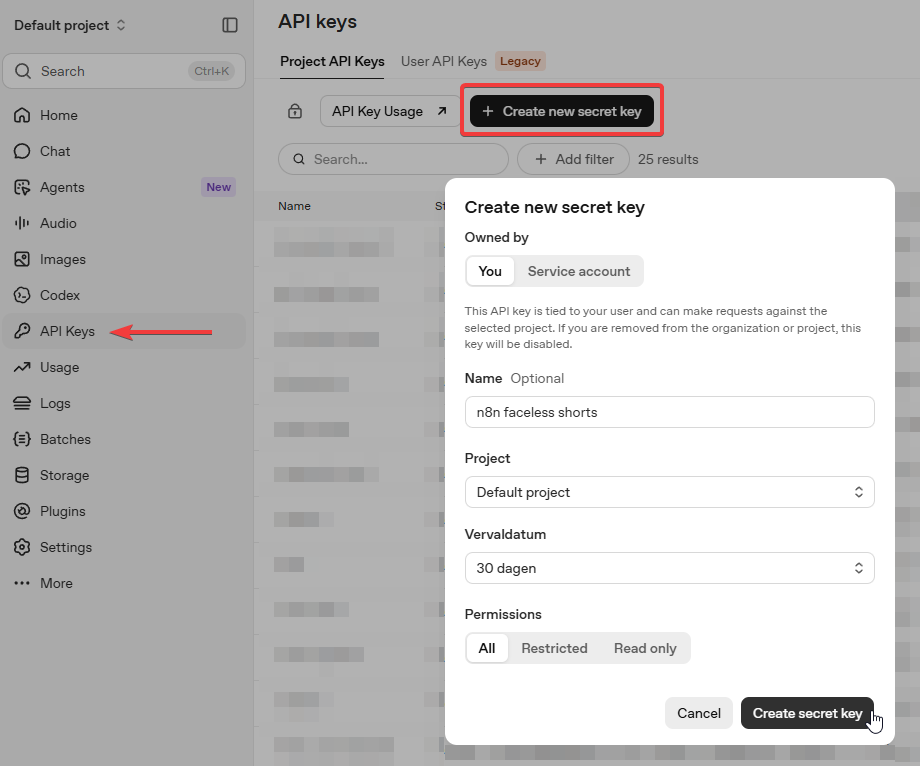This screenshot has width=920, height=766.
Task: Open Agents in the sidebar
Action: pos(124,187)
